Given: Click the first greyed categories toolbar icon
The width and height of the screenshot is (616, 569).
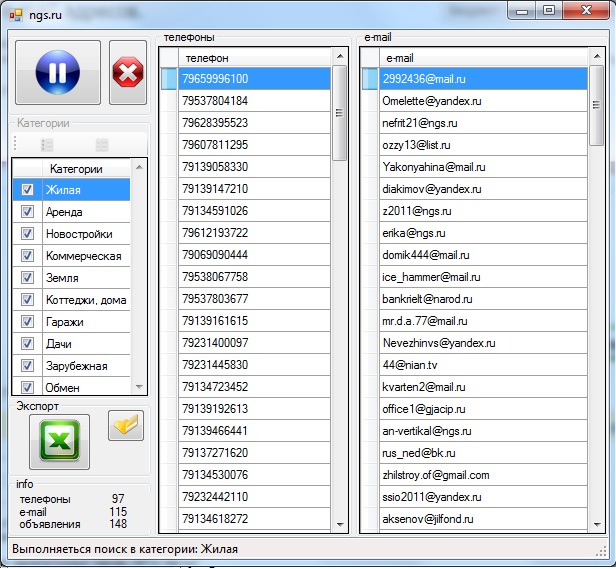Looking at the screenshot, I should pos(47,146).
